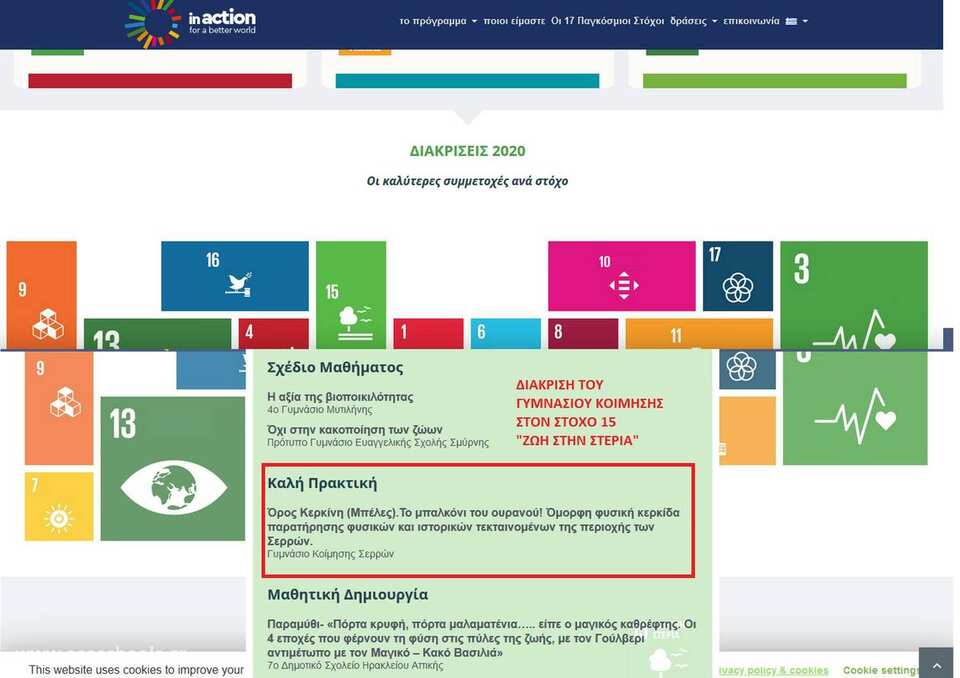Click Οι καλύτερες συμμετοχές ανά στόχο subtitle
Image resolution: width=960 pixels, height=678 pixels.
(467, 181)
